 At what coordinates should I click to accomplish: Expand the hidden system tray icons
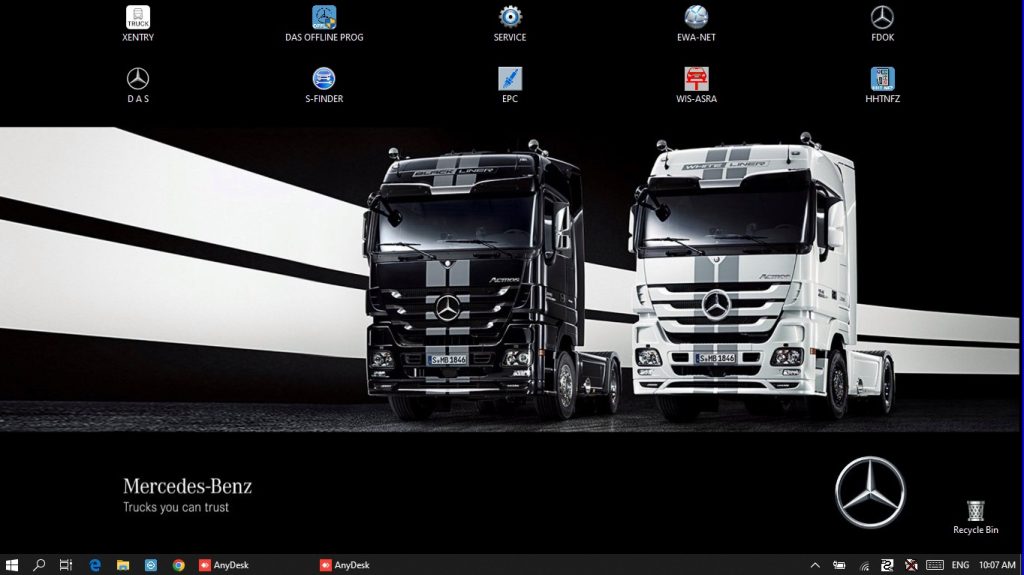point(815,565)
